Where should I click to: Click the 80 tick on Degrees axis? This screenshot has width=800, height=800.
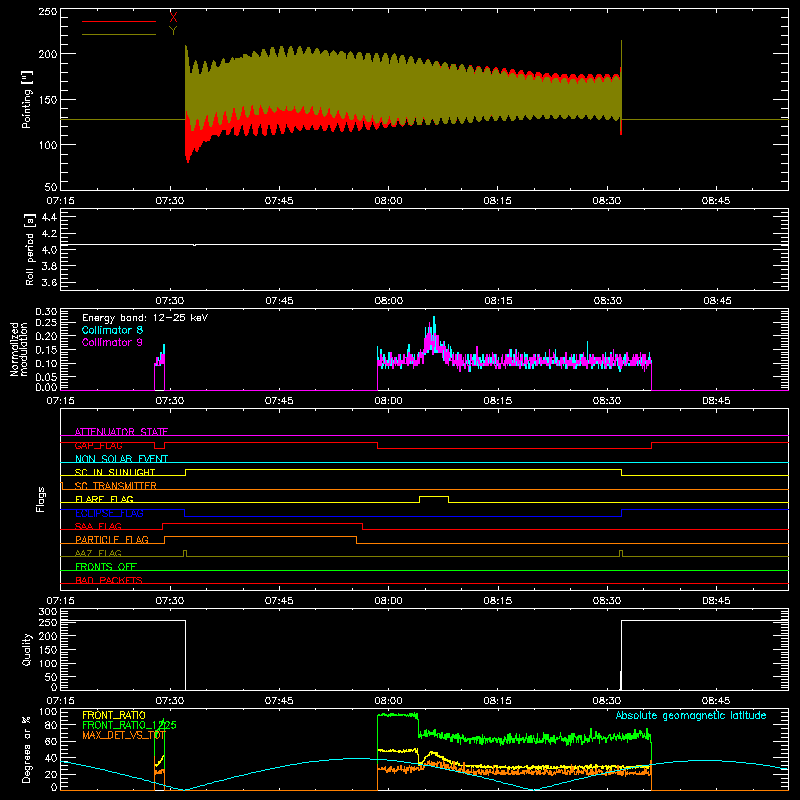tap(51, 724)
